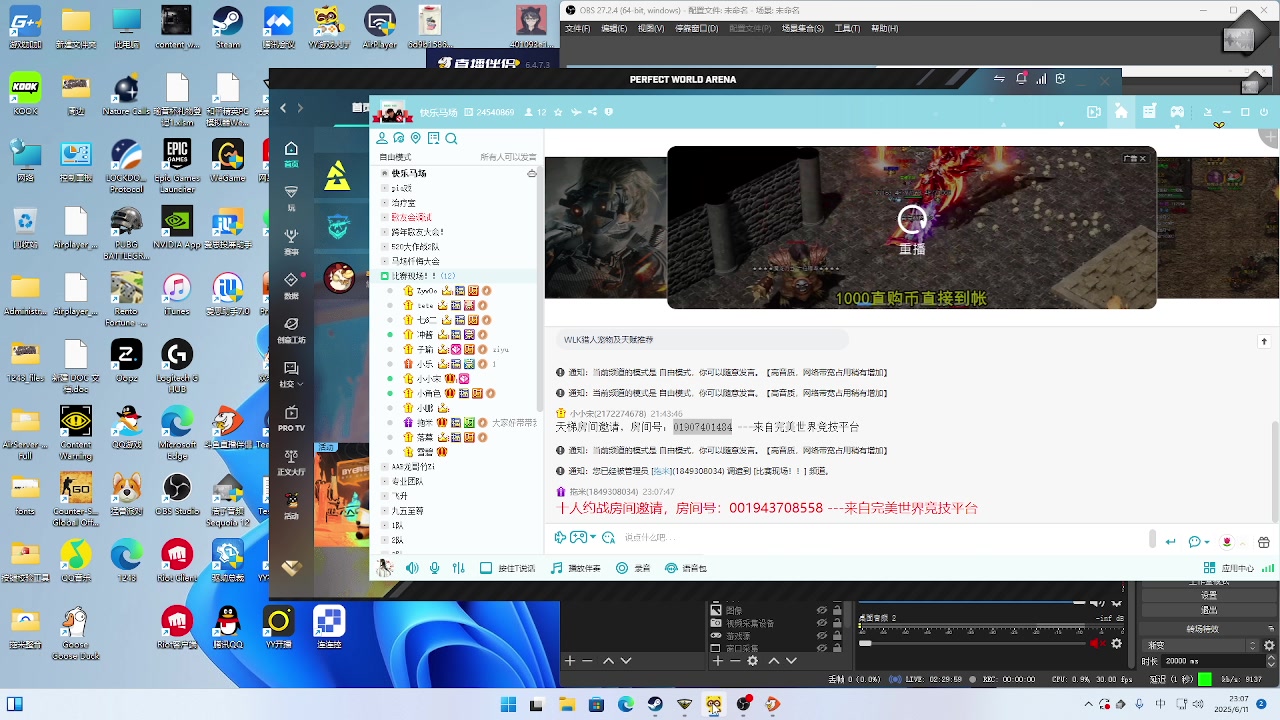Open OBS 停靠窗口(D) menu
This screenshot has width=1280, height=720.
(x=697, y=29)
